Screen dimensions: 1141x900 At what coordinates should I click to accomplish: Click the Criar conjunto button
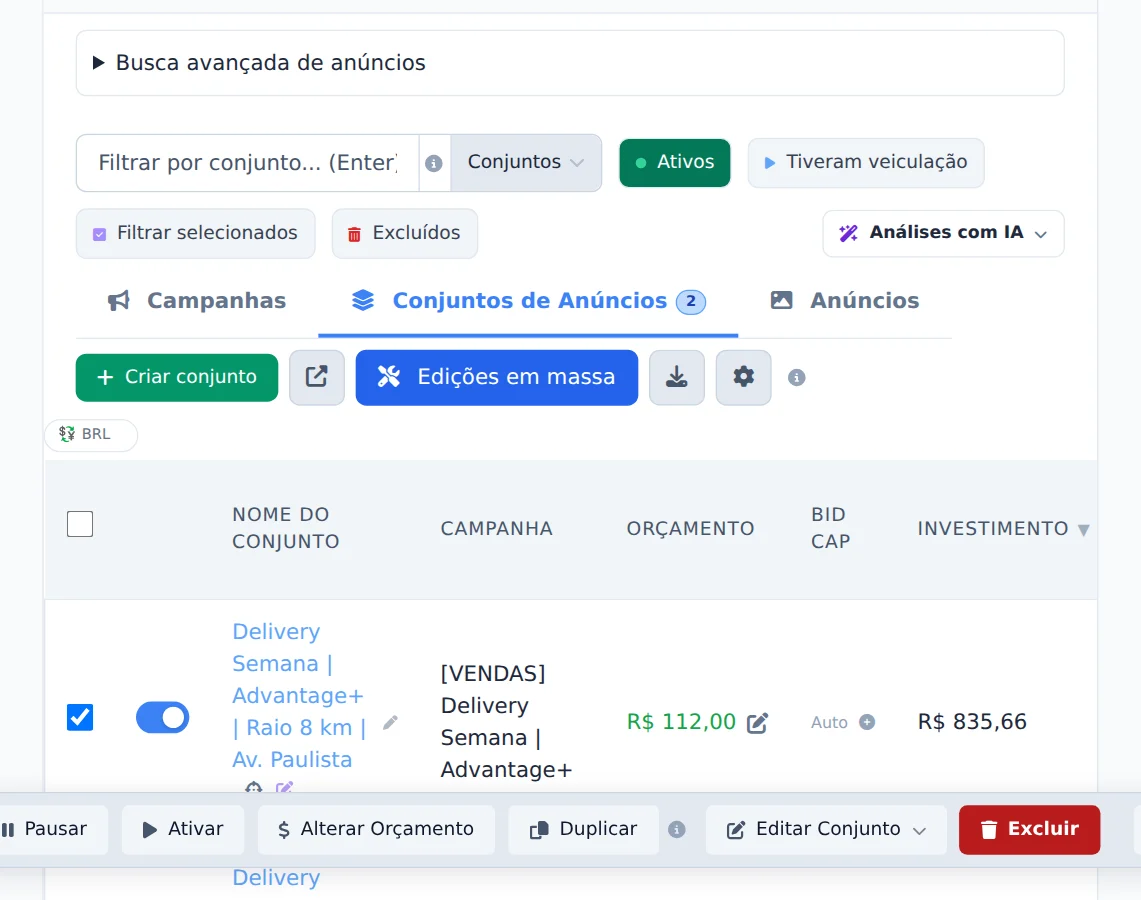pos(177,377)
